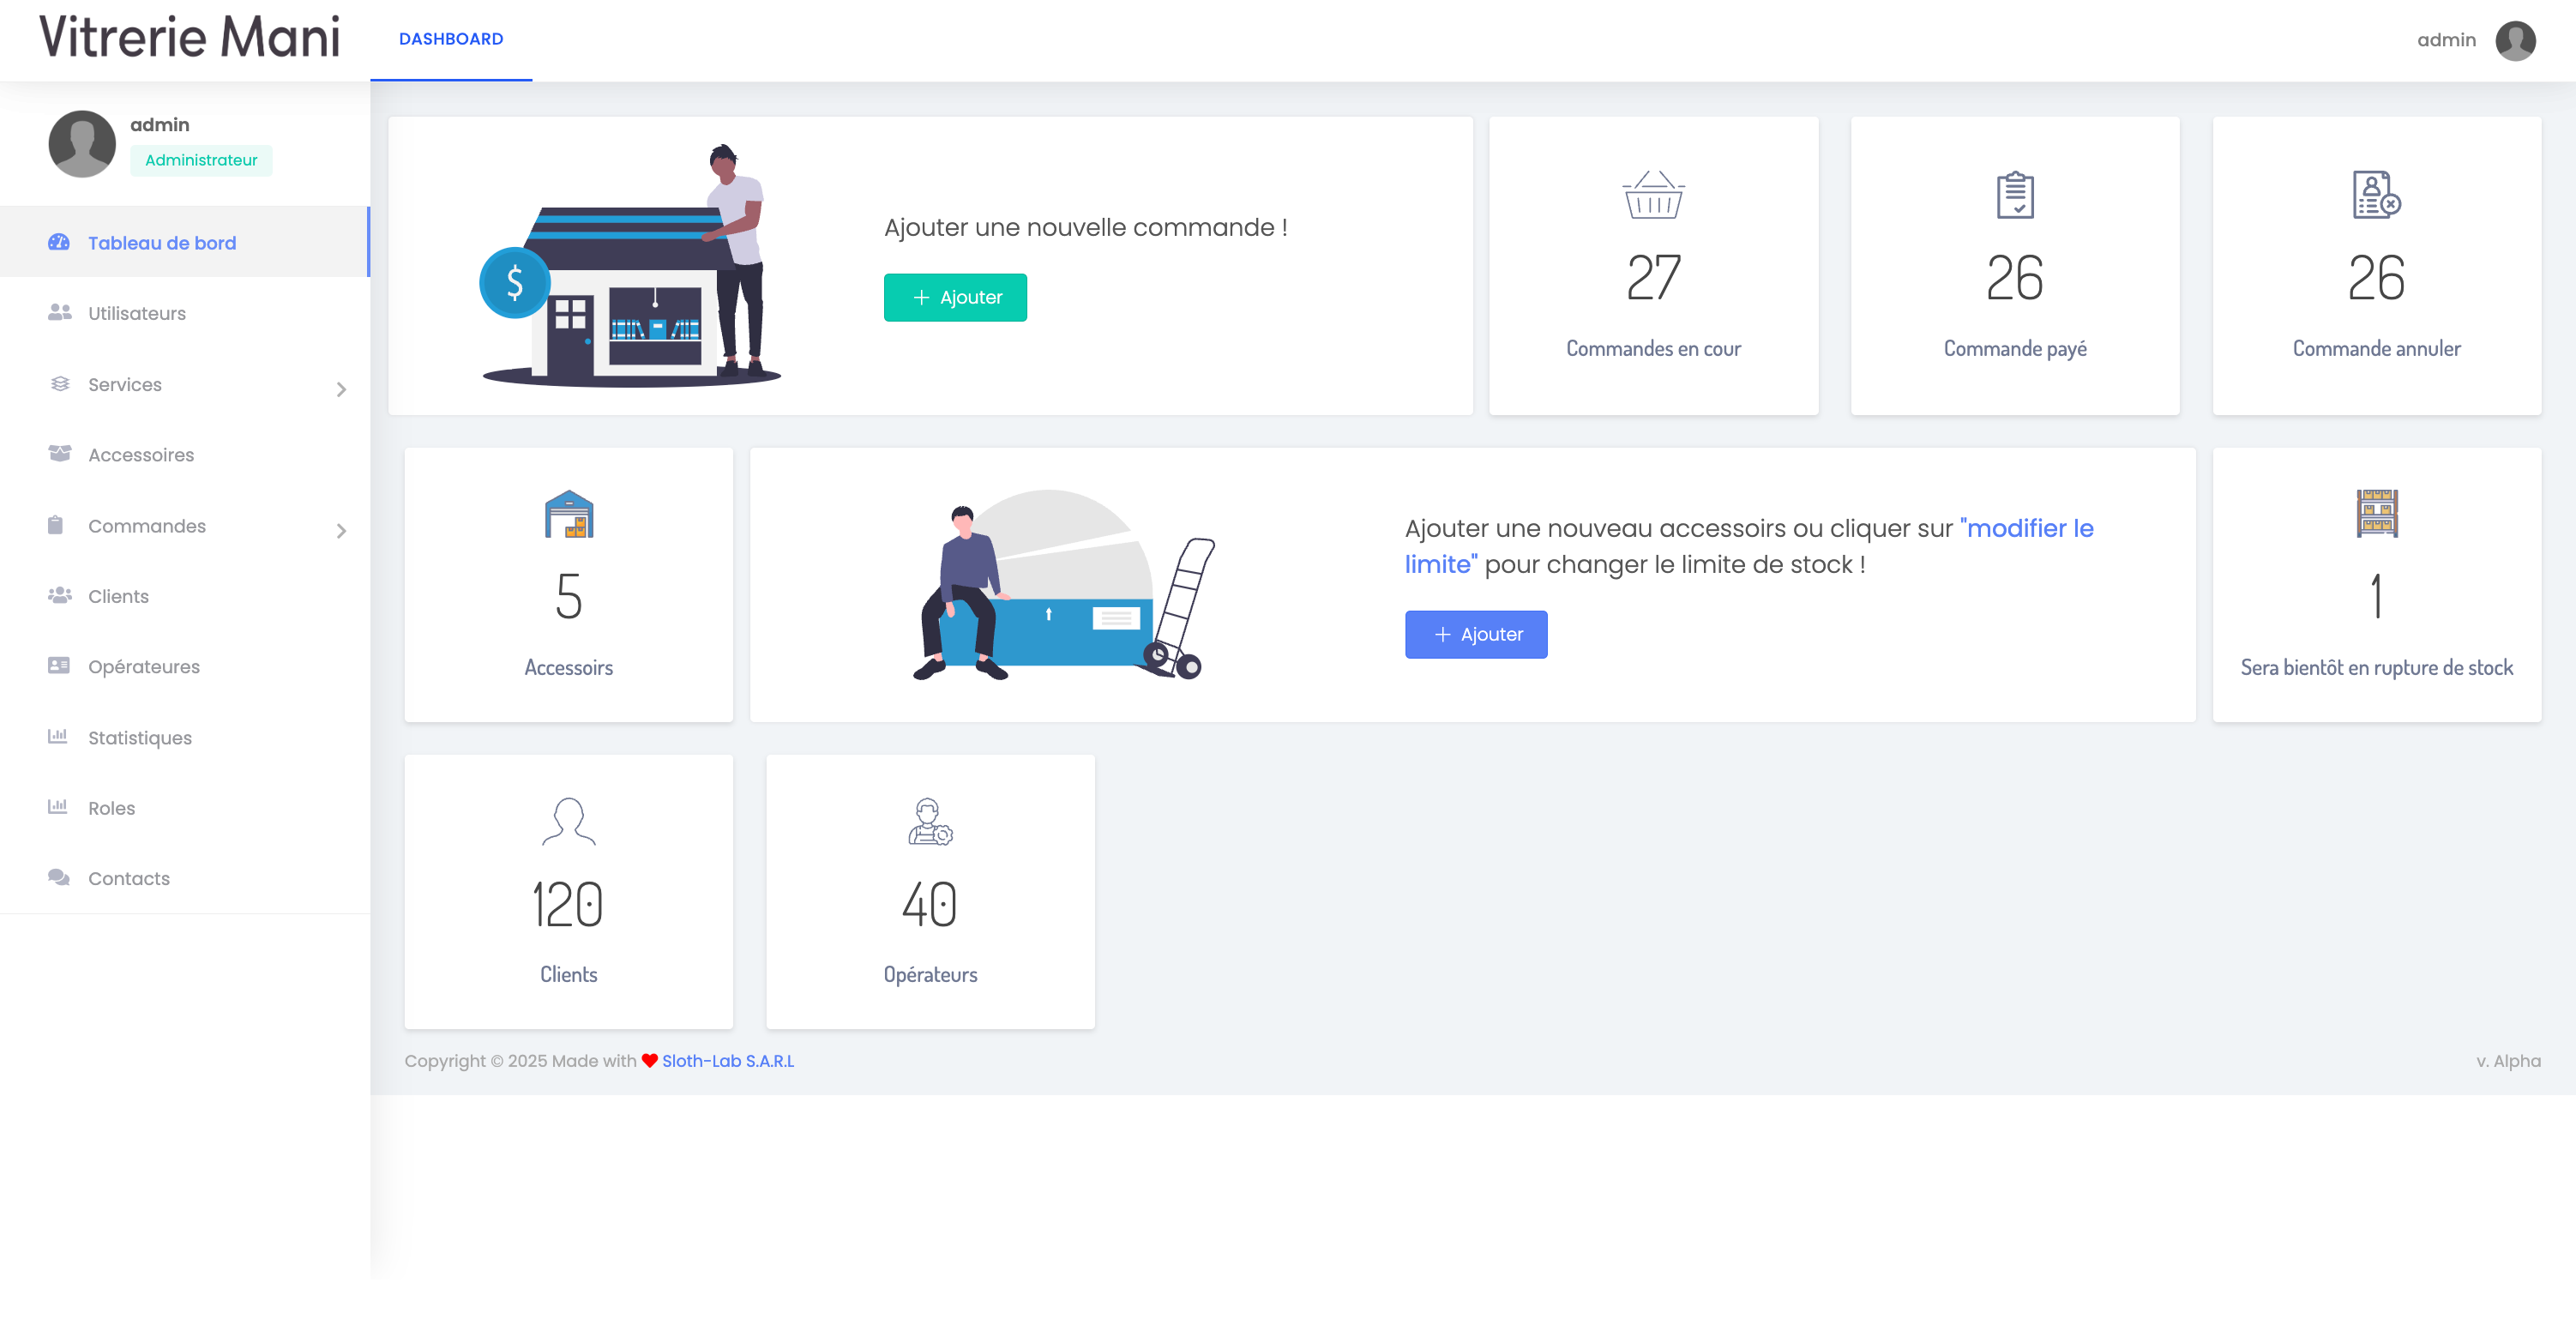Click the Accessoires box icon in sidebar
Image resolution: width=2576 pixels, height=1319 pixels.
point(59,453)
